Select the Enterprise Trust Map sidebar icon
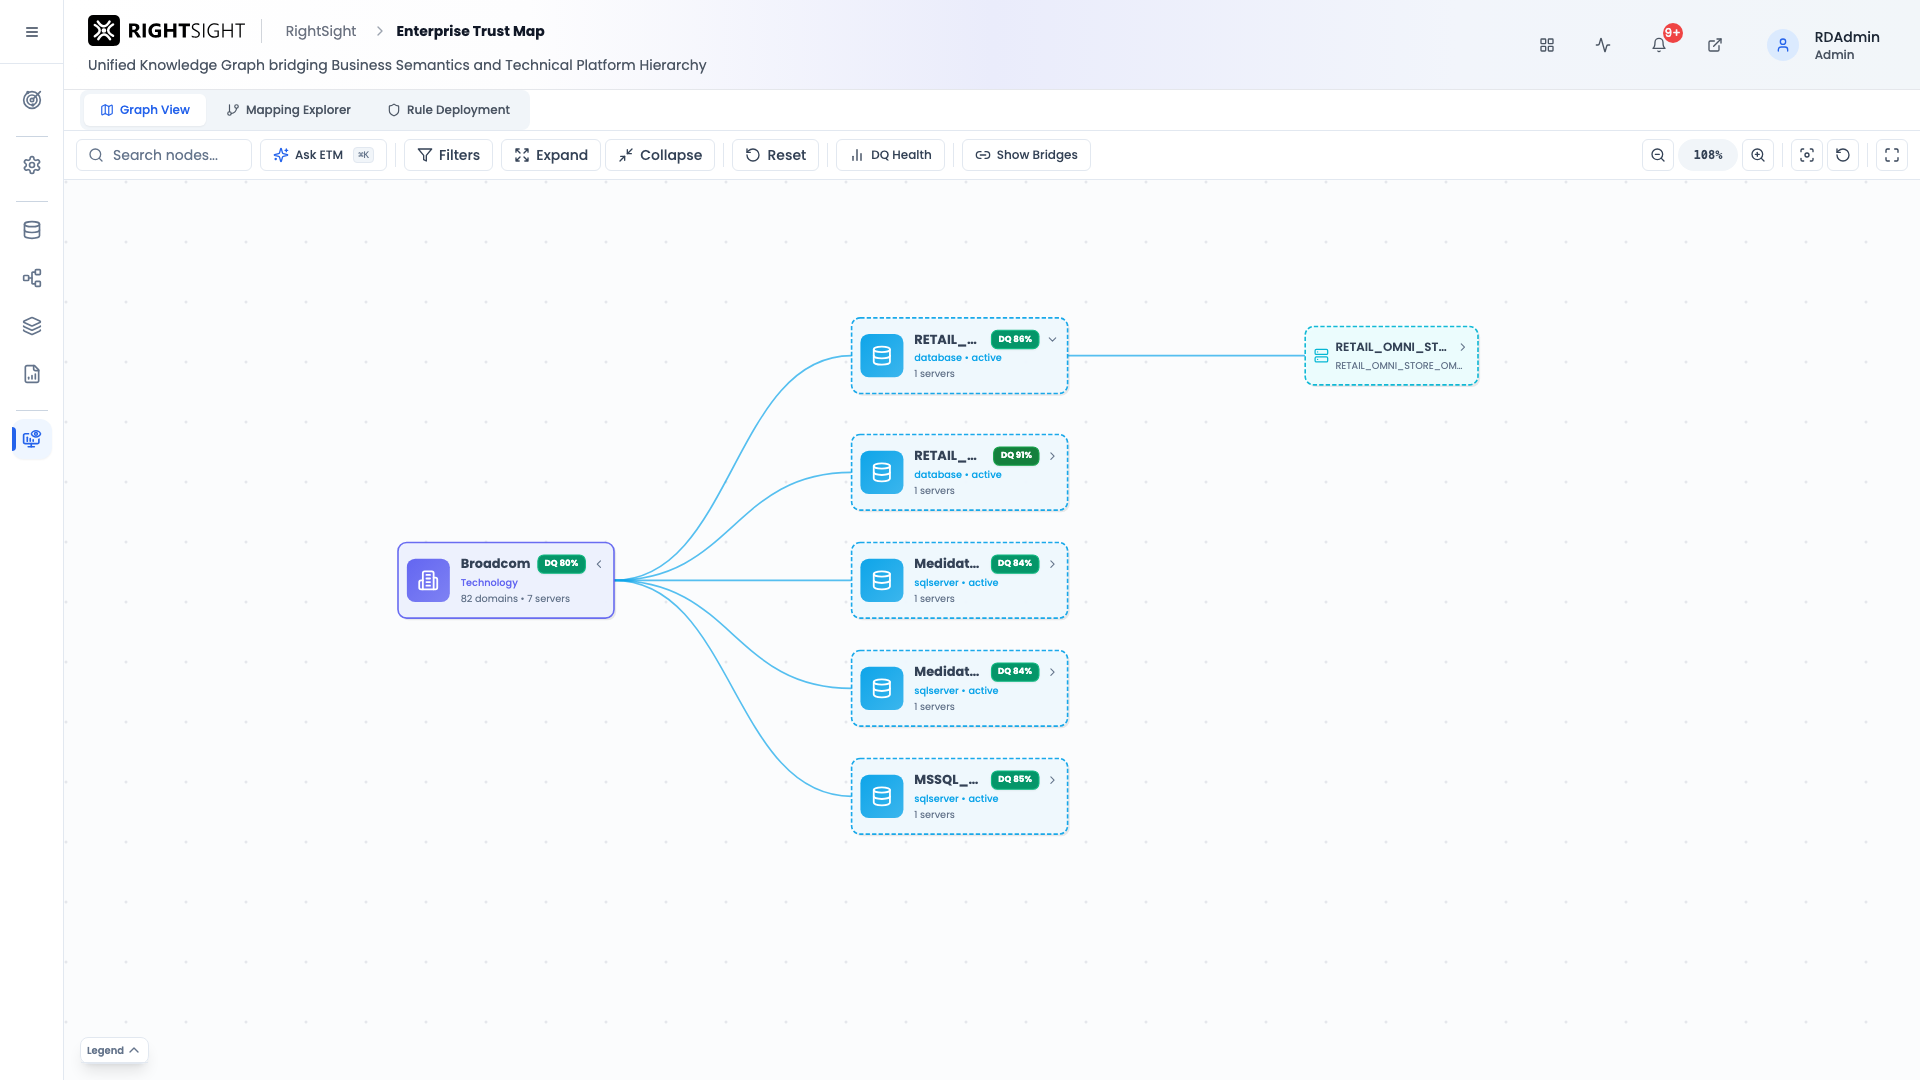Image resolution: width=1920 pixels, height=1080 pixels. pyautogui.click(x=32, y=439)
